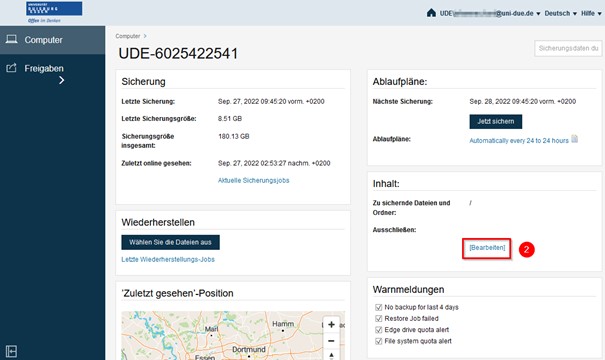The height and width of the screenshot is (360, 605).
Task: Click the home icon in the header
Action: [431, 13]
